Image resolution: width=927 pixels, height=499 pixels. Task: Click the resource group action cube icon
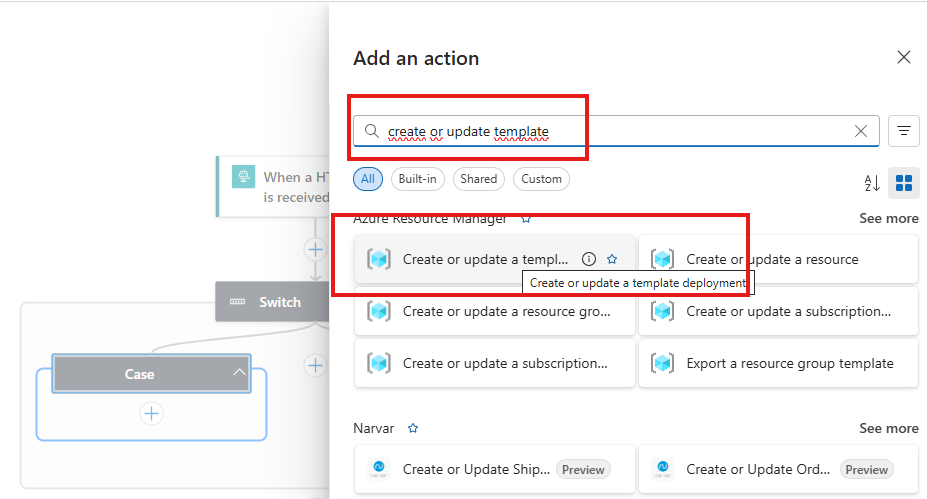coord(378,311)
